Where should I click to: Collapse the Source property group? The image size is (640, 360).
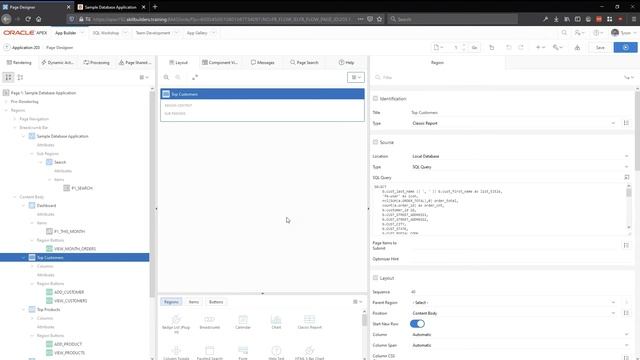pyautogui.click(x=375, y=142)
